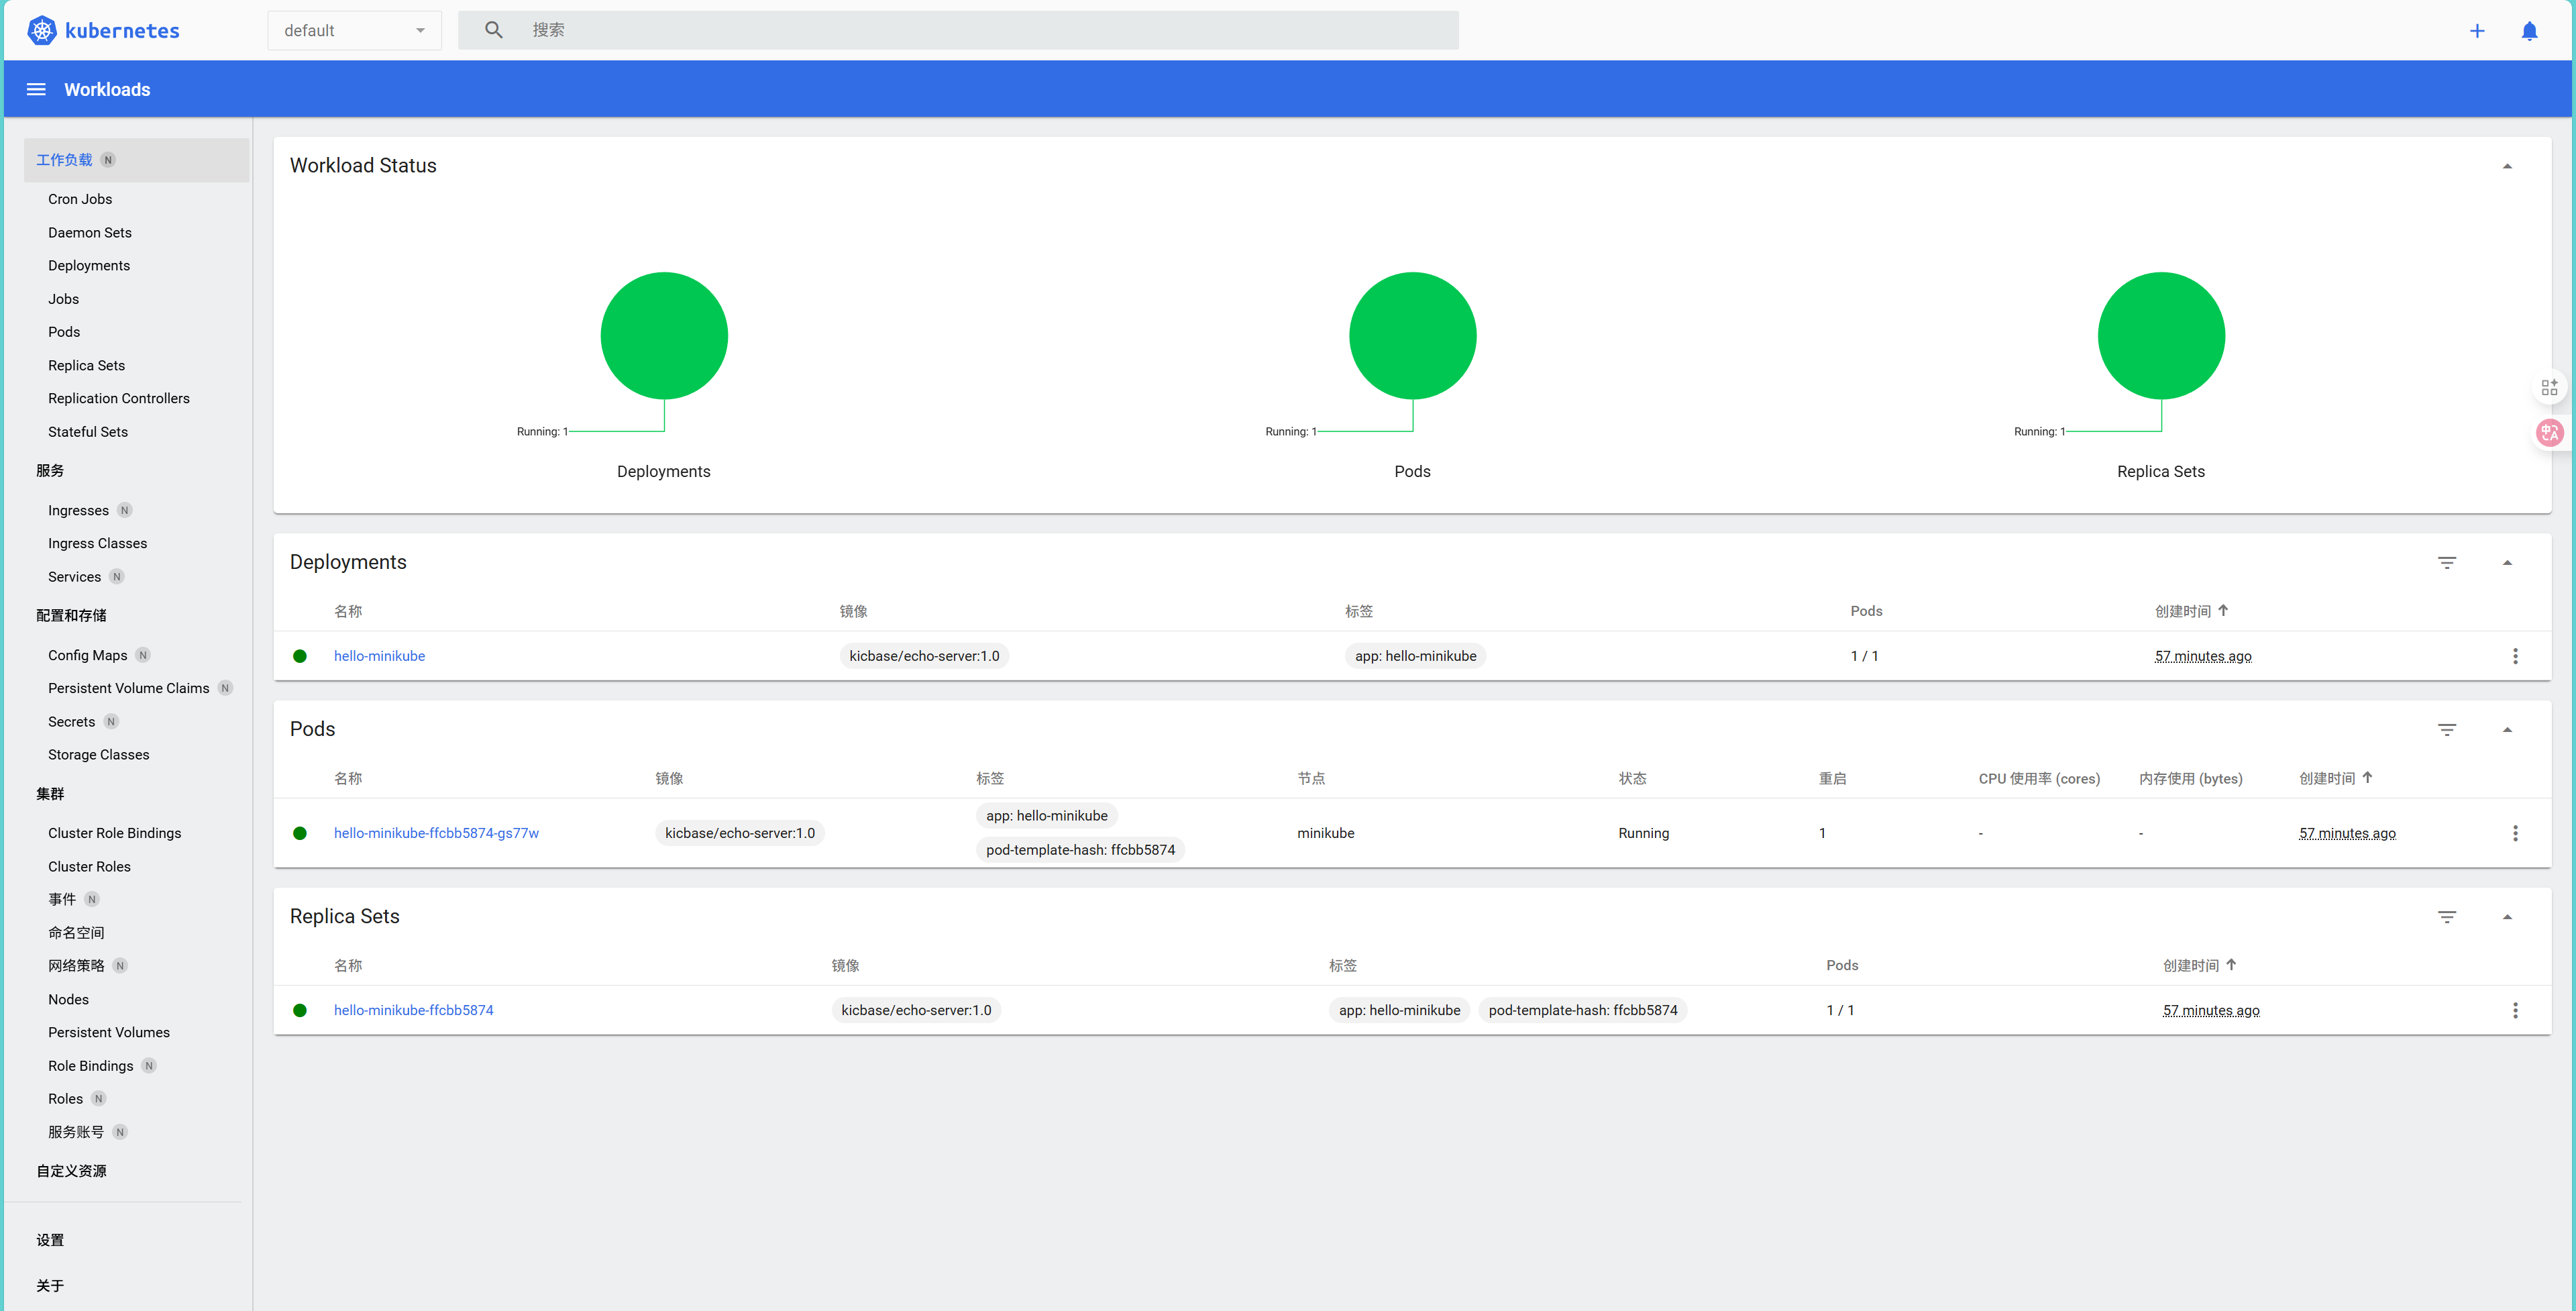Screen dimensions: 2576x1311
Task: Go to Cron Jobs in the sidebar
Action: (80, 199)
